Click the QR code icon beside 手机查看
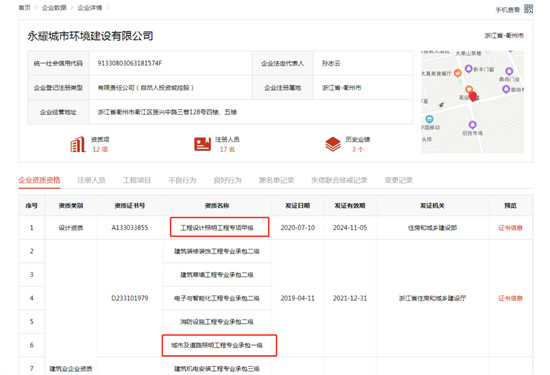 528,9
